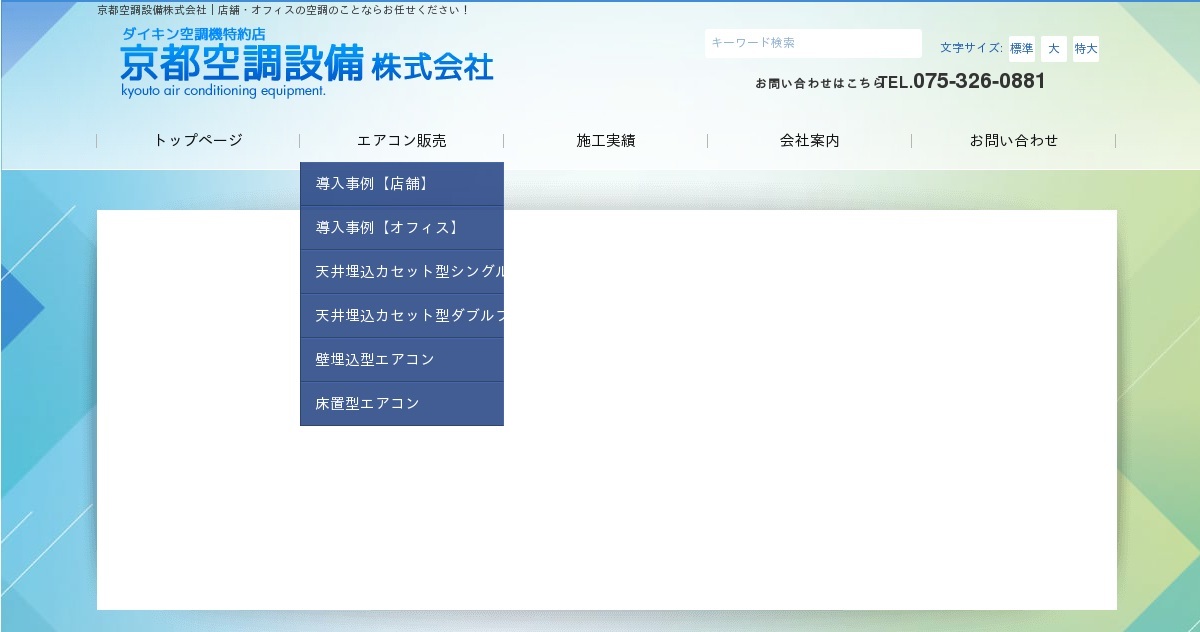Click the 京都空調設備 株式会社 logo
The image size is (1200, 632).
(307, 62)
